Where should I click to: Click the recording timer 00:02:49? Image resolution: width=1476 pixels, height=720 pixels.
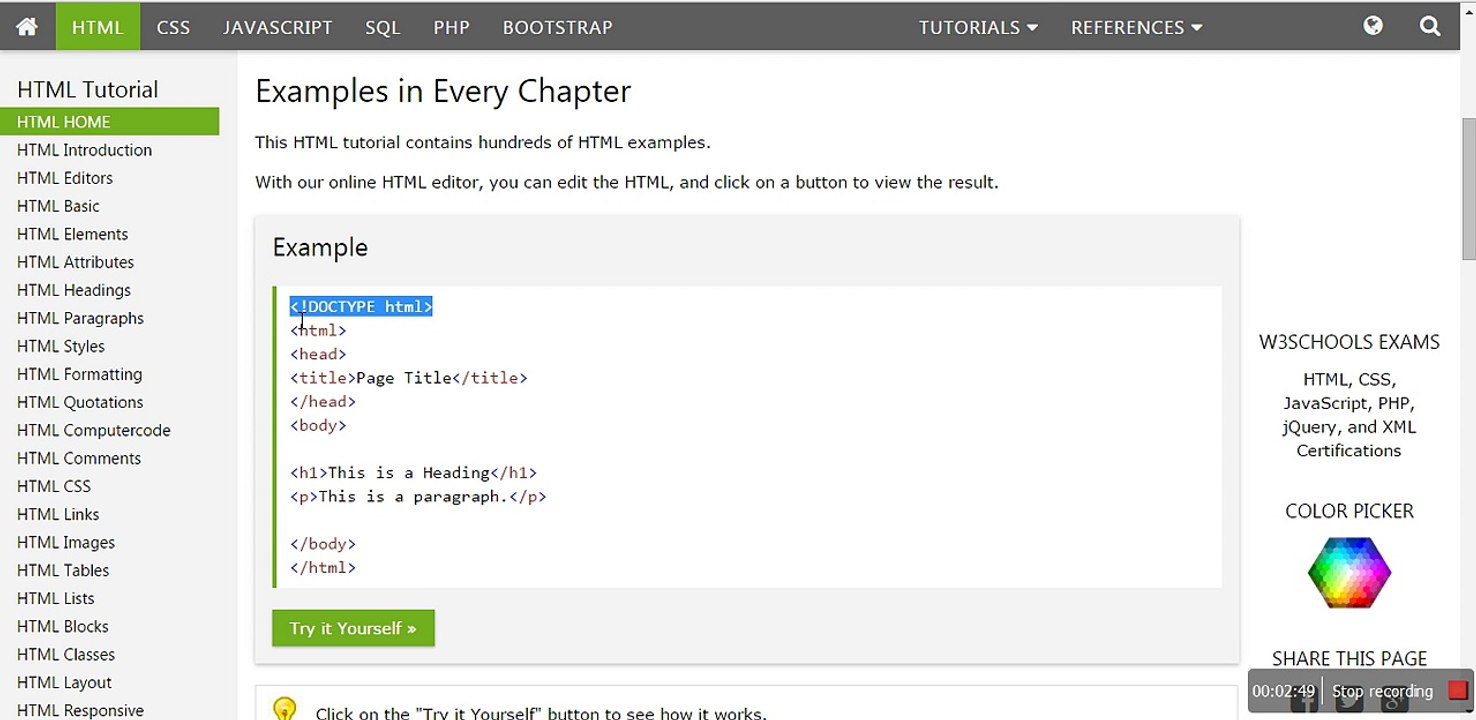point(1283,691)
